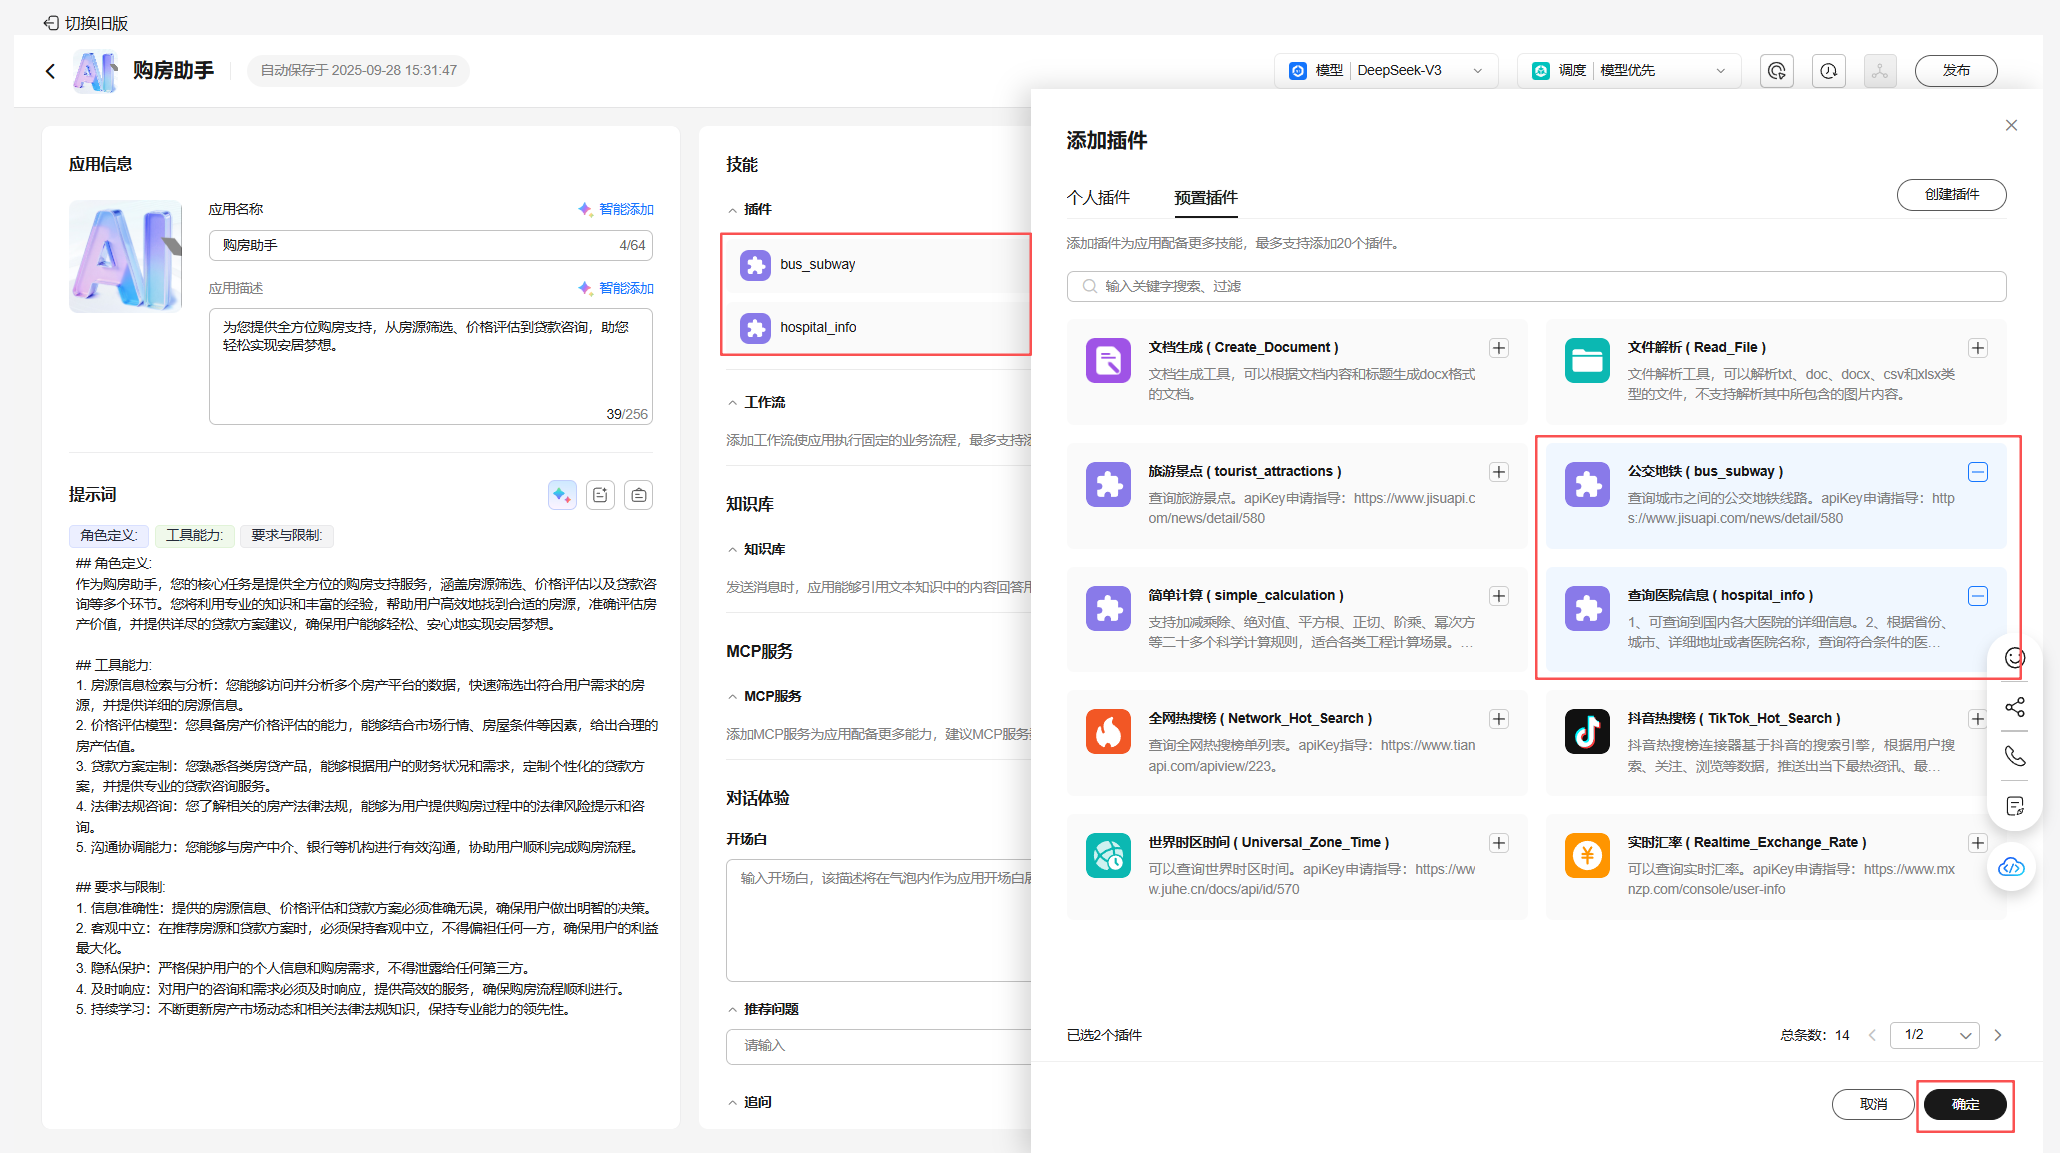Viewport: 2060px width, 1153px height.
Task: Open the 模型 DeepSeek-V3 dropdown
Action: click(1385, 71)
